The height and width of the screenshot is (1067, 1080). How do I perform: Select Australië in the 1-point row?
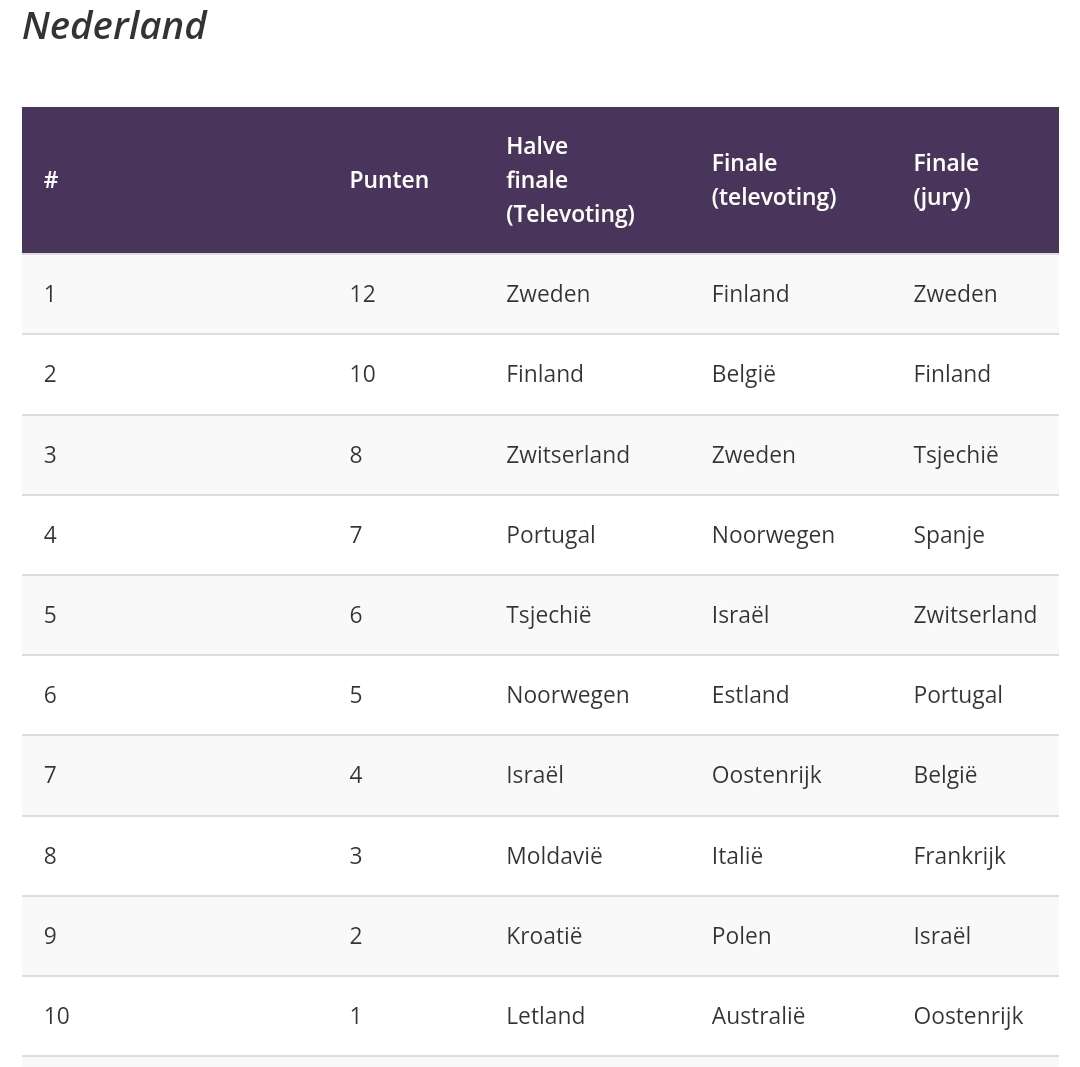[x=758, y=1015]
